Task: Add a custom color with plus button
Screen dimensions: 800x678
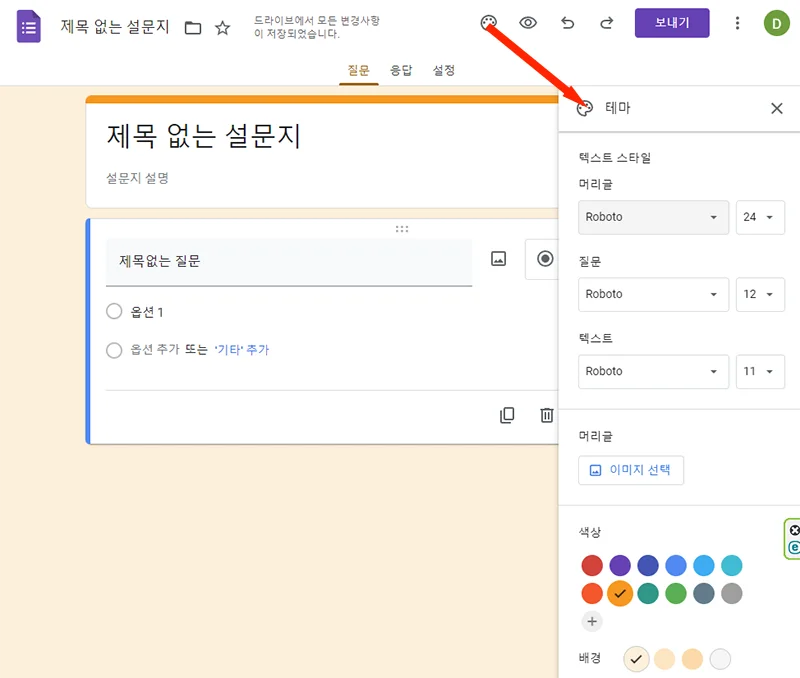Action: [x=592, y=621]
